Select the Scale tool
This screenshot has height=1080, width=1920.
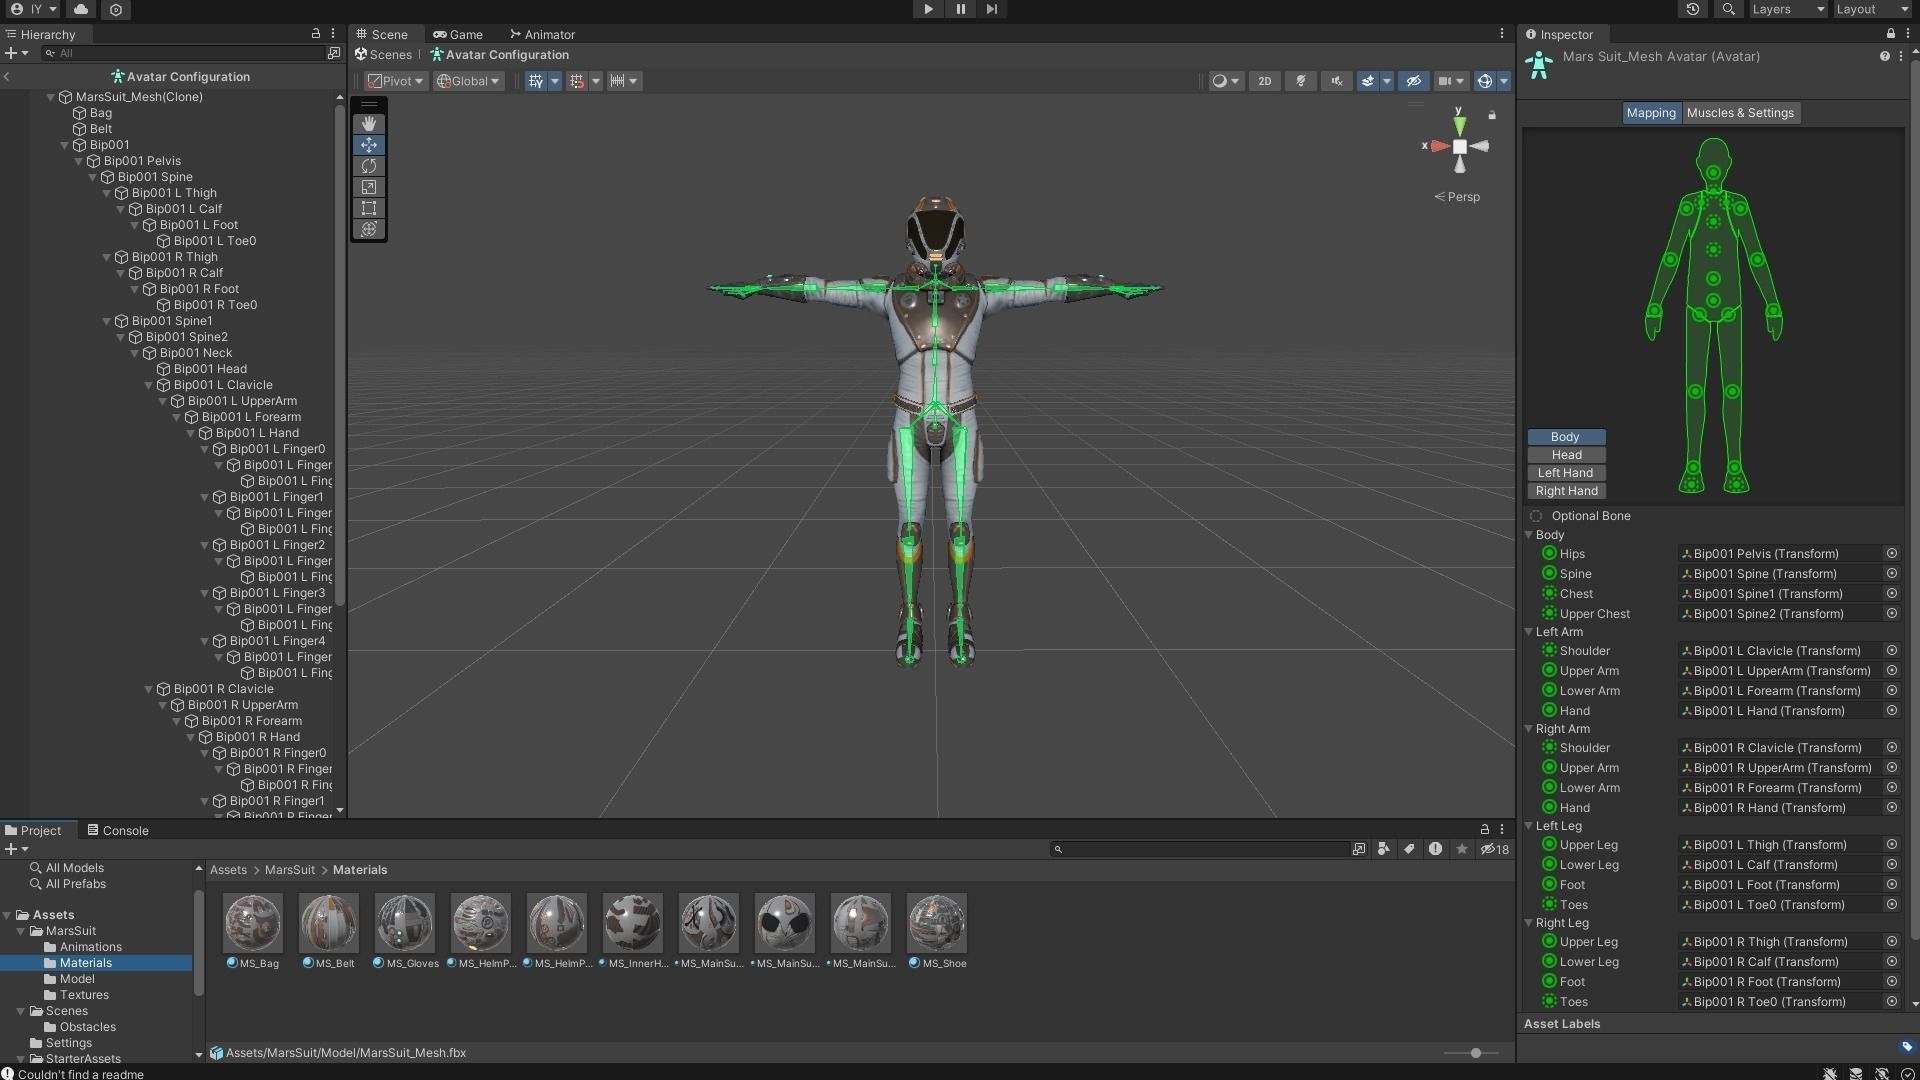(369, 187)
